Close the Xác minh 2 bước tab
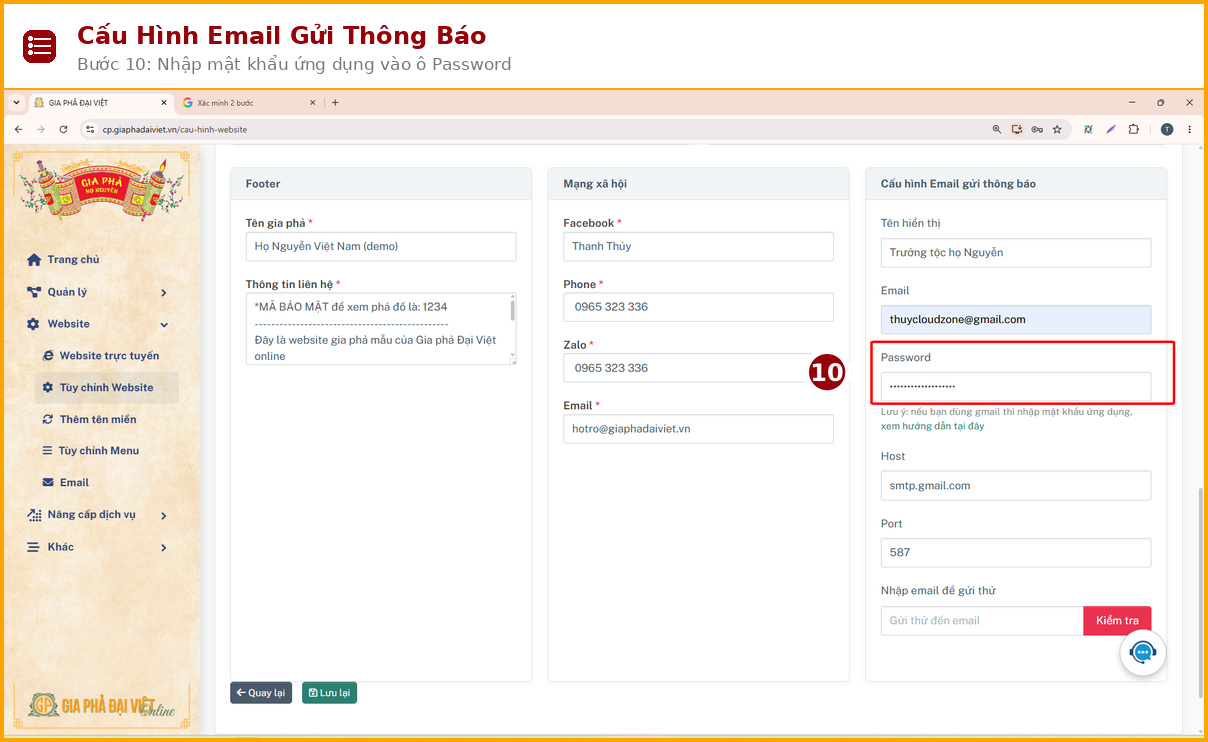The height and width of the screenshot is (742, 1208). click(312, 102)
